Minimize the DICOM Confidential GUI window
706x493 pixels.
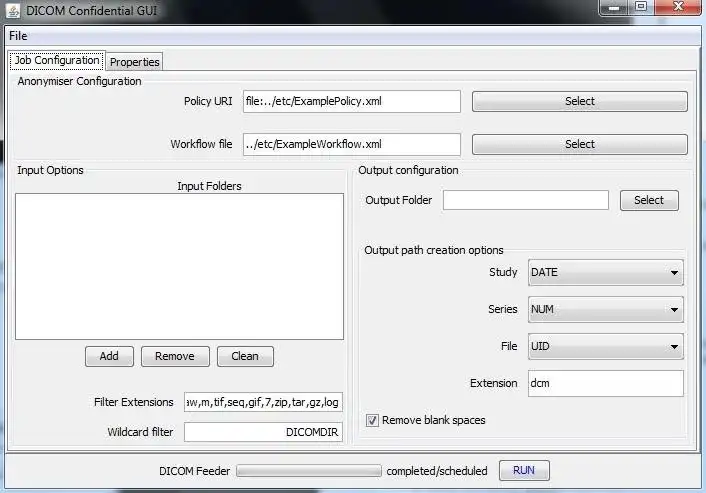613,8
